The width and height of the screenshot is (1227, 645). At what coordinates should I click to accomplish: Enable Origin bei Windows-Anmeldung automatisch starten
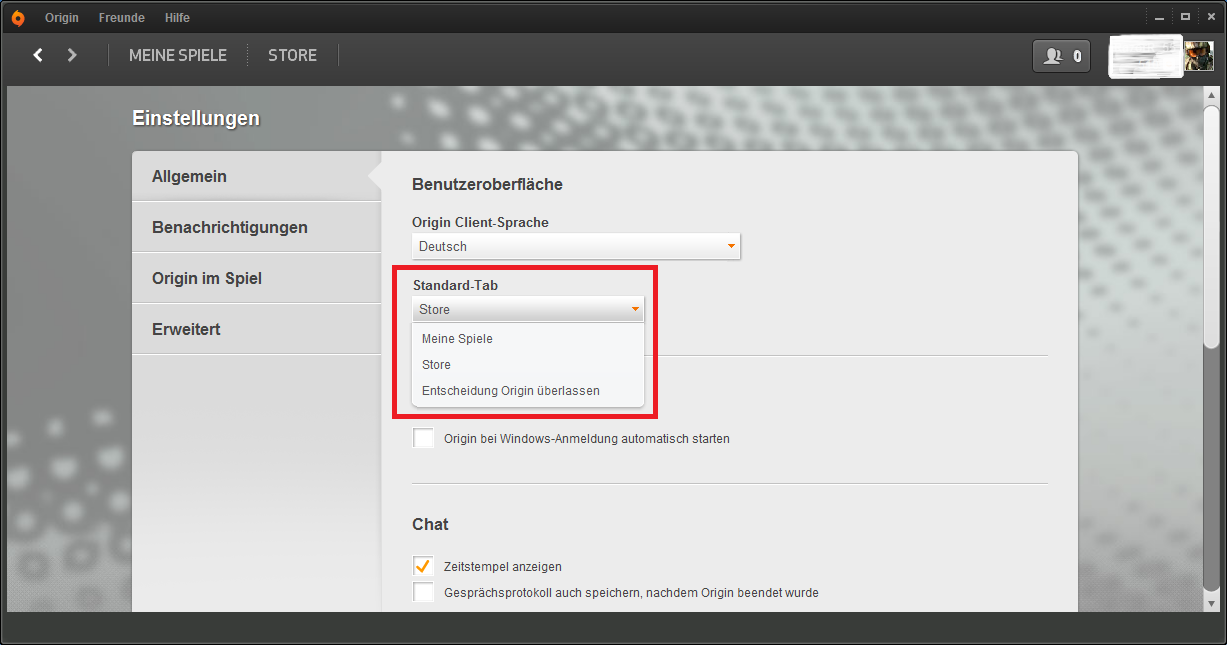(424, 438)
